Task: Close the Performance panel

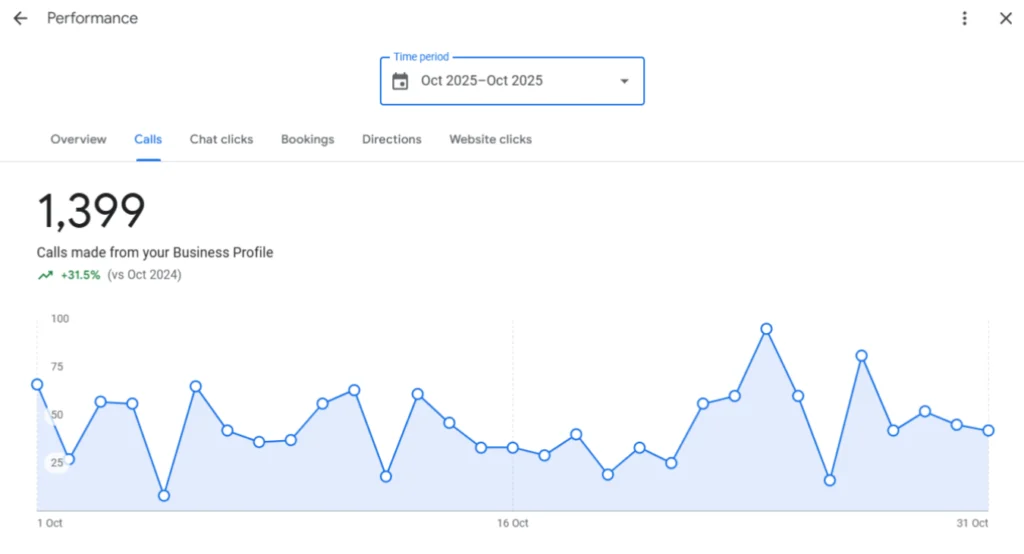Action: (1005, 19)
